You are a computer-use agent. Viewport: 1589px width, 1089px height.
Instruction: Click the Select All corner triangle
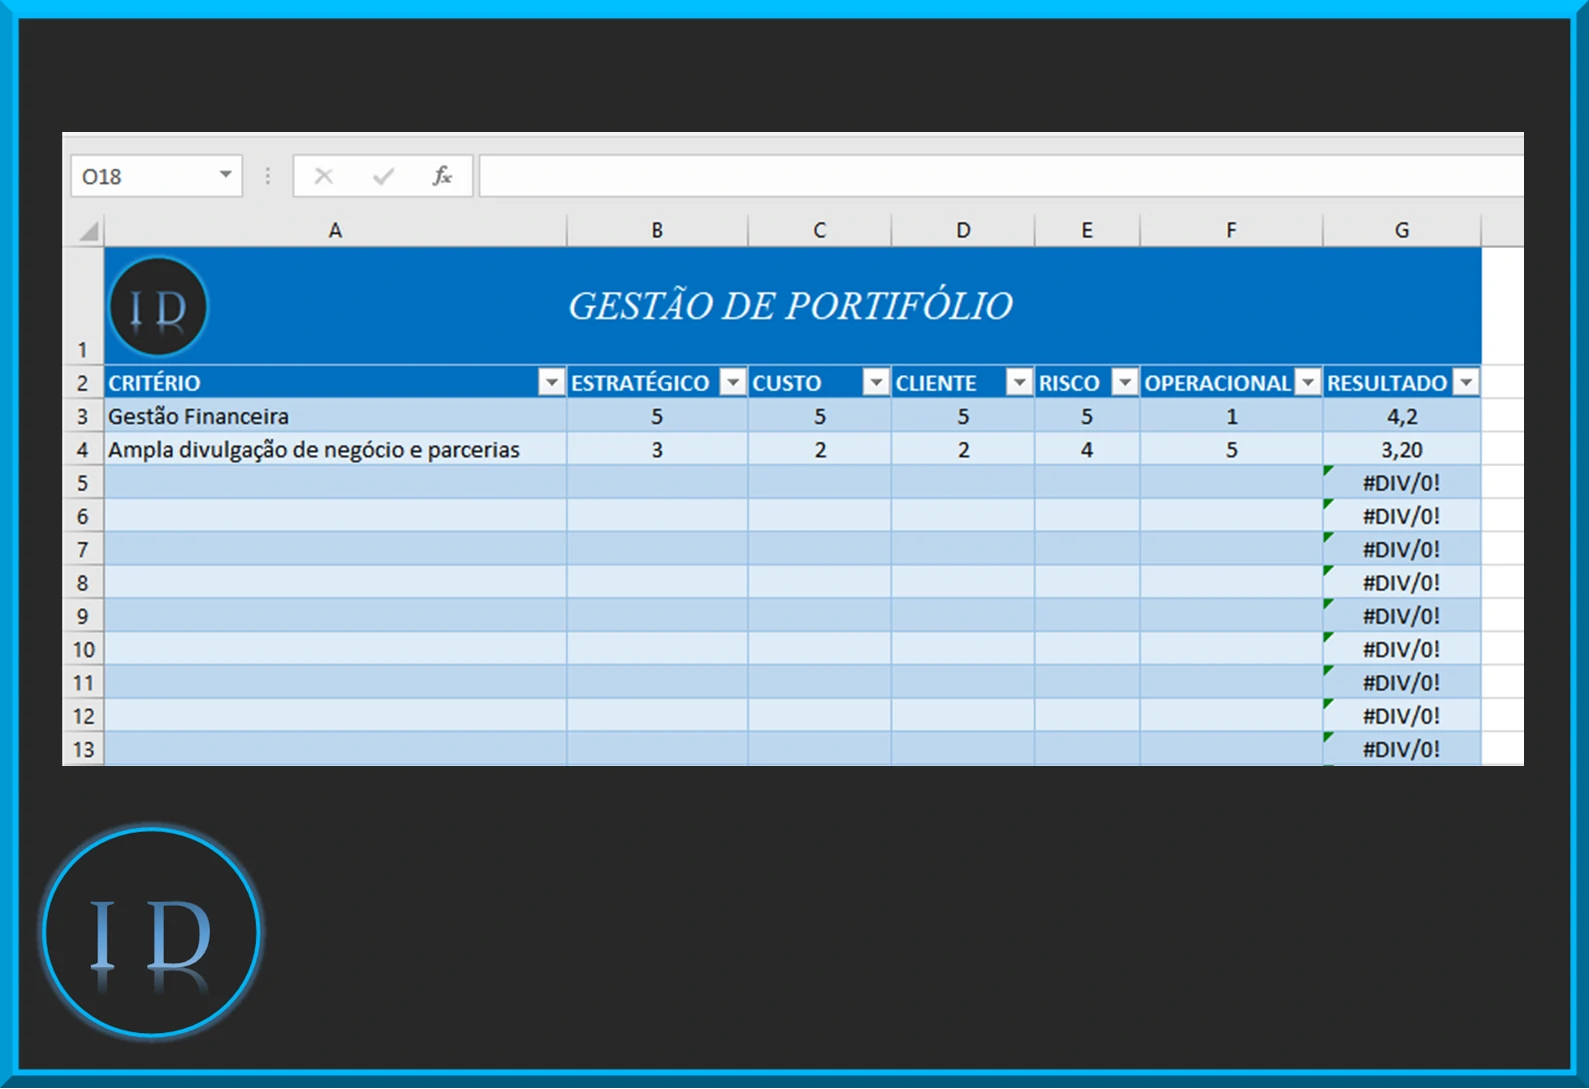88,232
